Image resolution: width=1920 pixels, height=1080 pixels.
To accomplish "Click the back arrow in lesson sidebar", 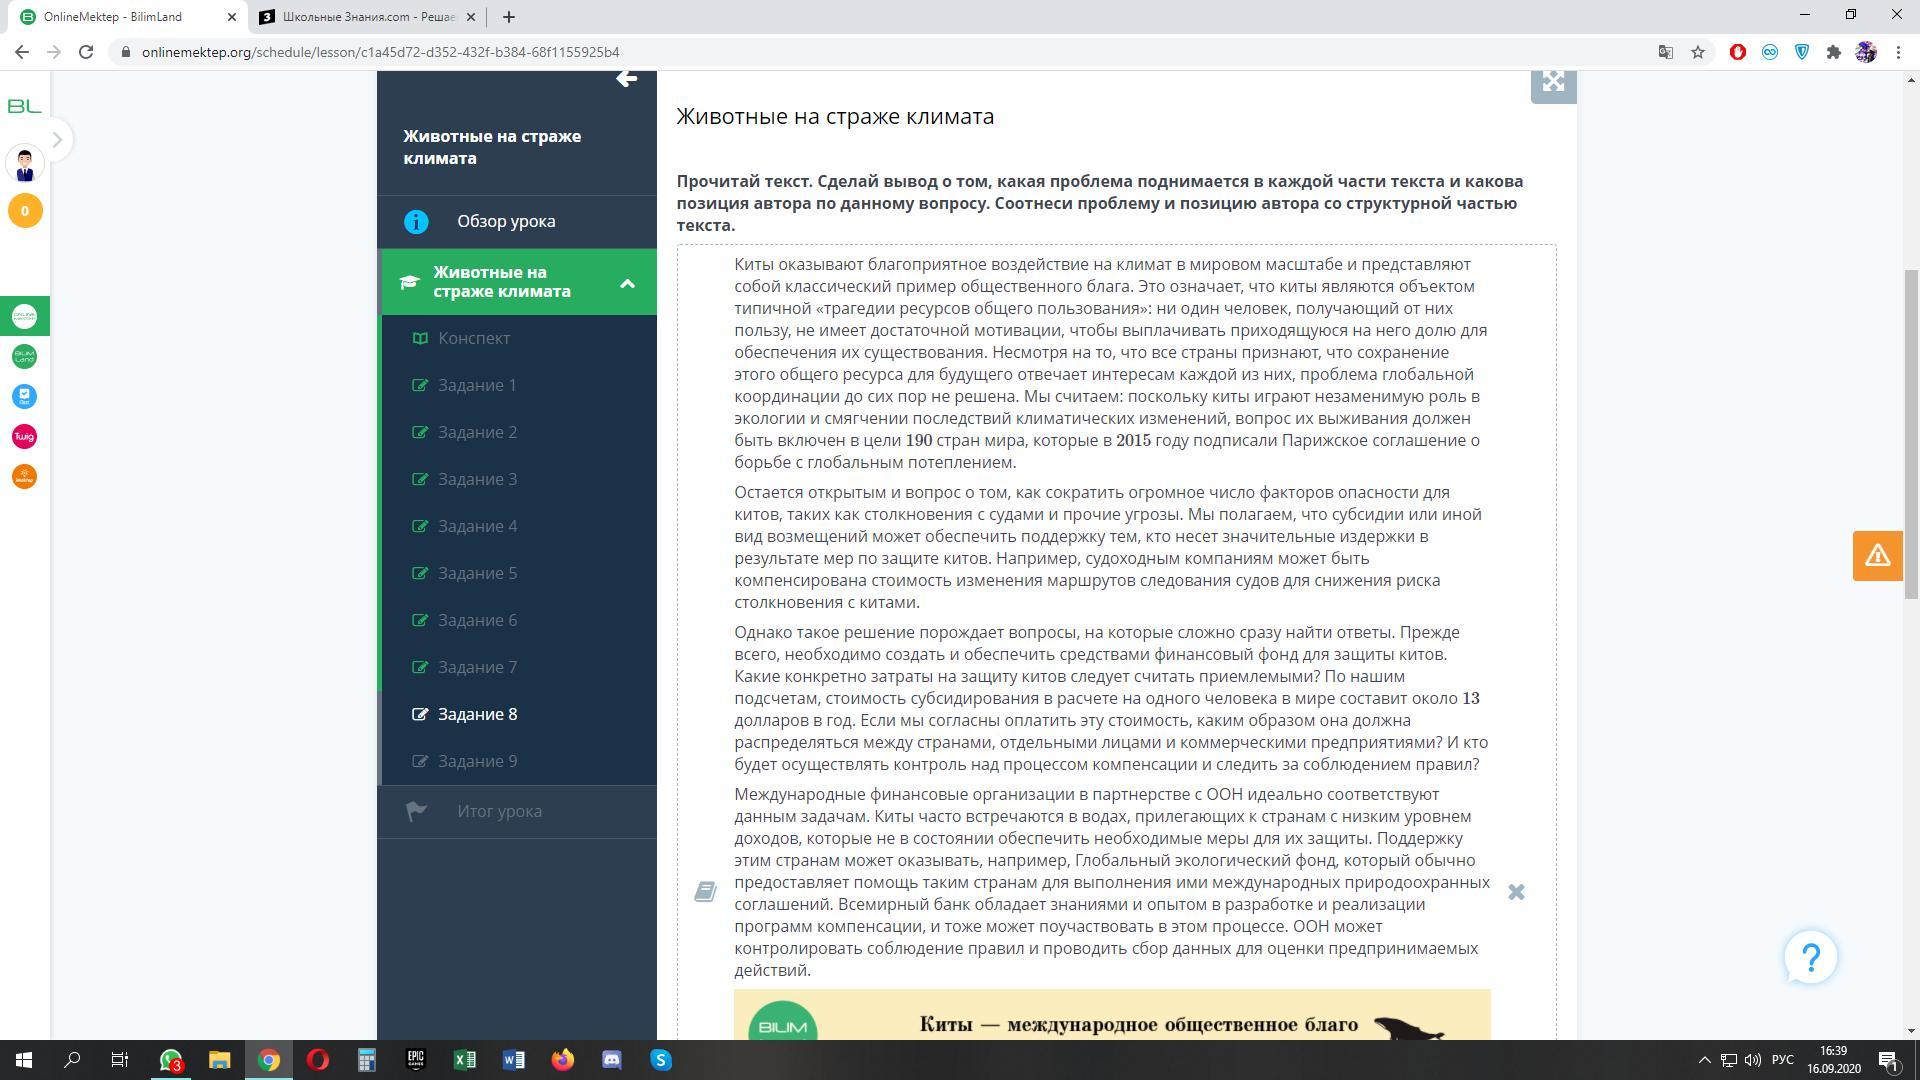I will pyautogui.click(x=626, y=79).
